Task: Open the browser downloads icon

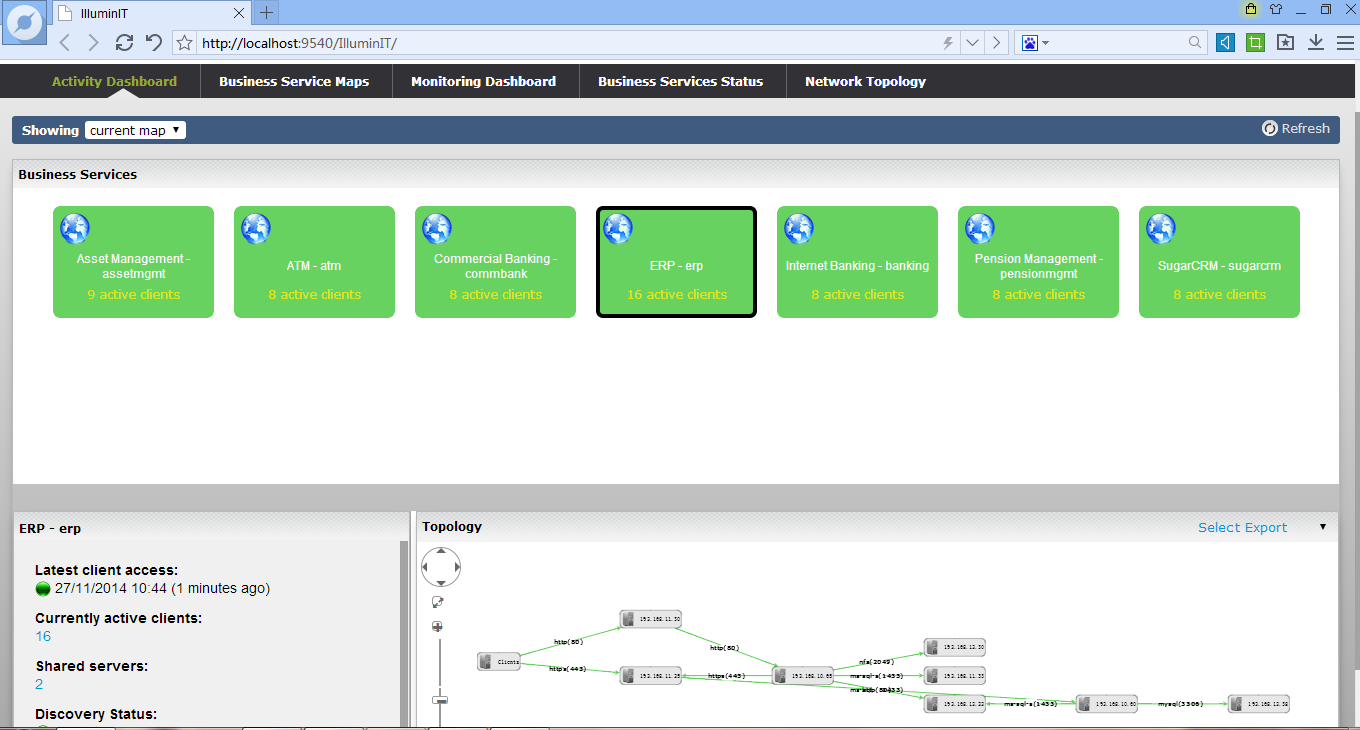Action: tap(1316, 42)
